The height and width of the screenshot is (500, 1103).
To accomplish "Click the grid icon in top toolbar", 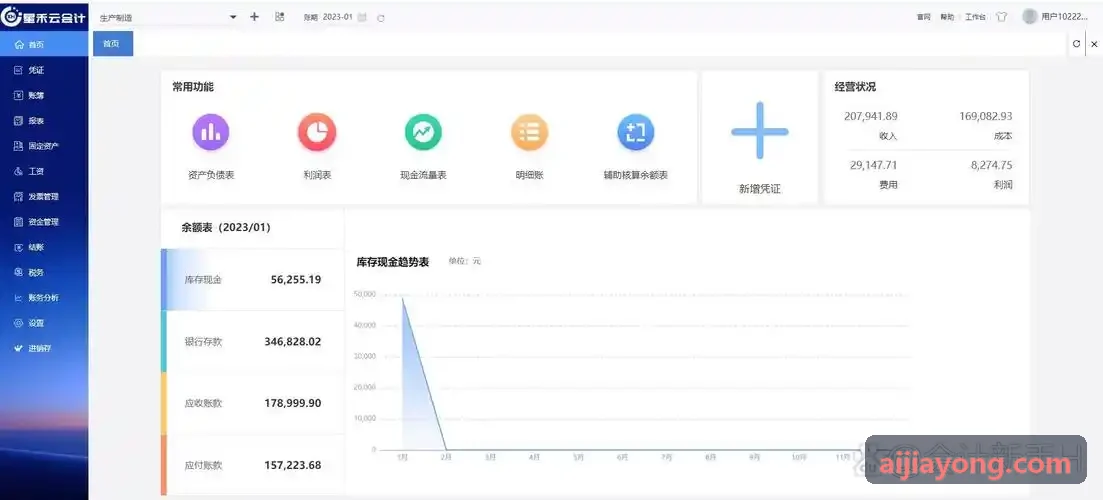I will pos(279,17).
